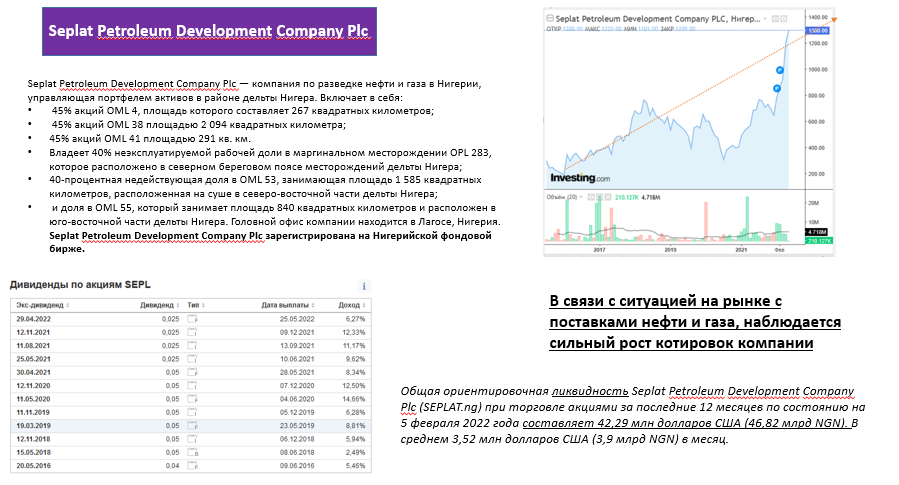The width and height of the screenshot is (899, 485).
Task: Click the yield value 14,66%
Action: (x=354, y=398)
